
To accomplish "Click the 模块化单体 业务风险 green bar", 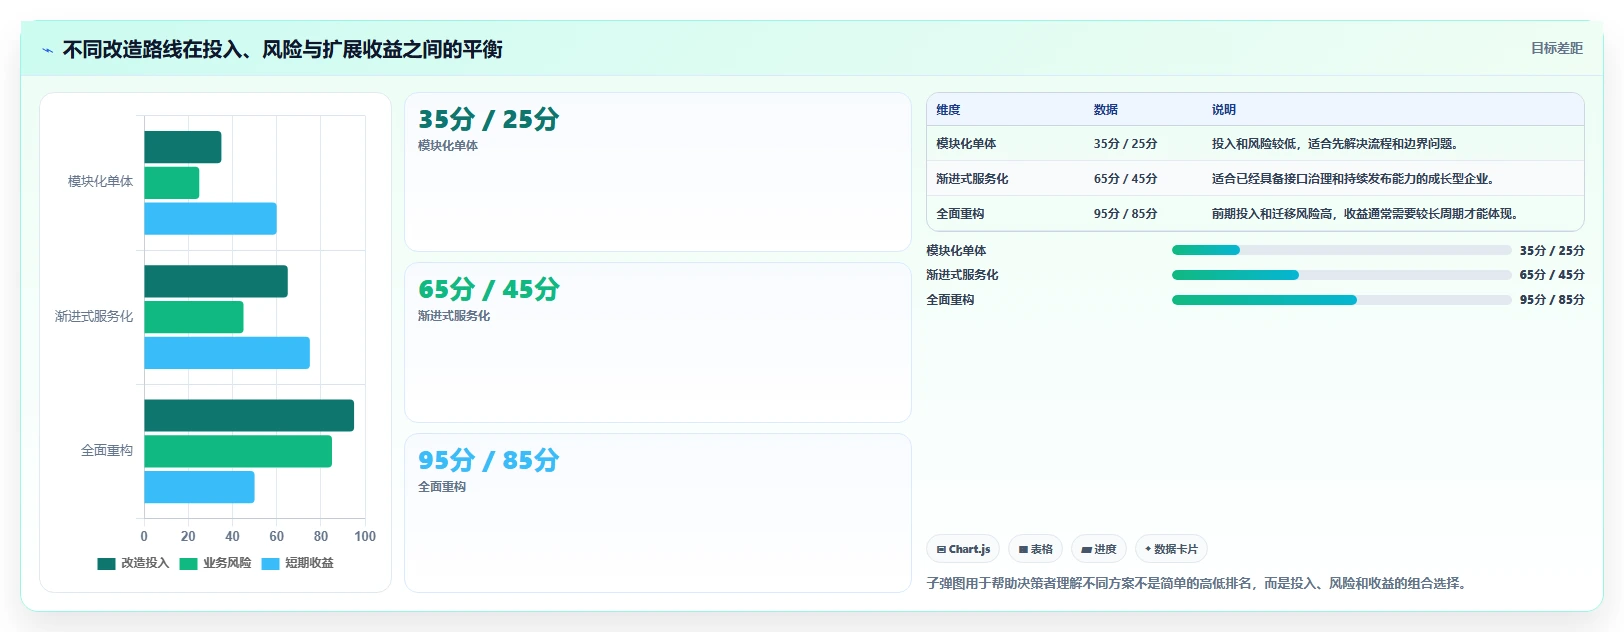I will [172, 183].
